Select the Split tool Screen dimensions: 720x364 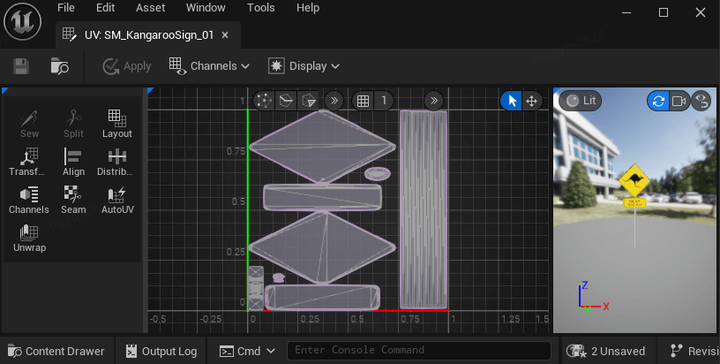click(x=73, y=124)
